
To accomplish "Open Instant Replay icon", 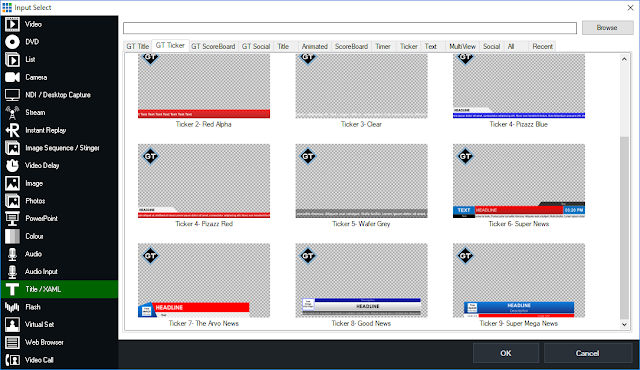I will tap(12, 130).
